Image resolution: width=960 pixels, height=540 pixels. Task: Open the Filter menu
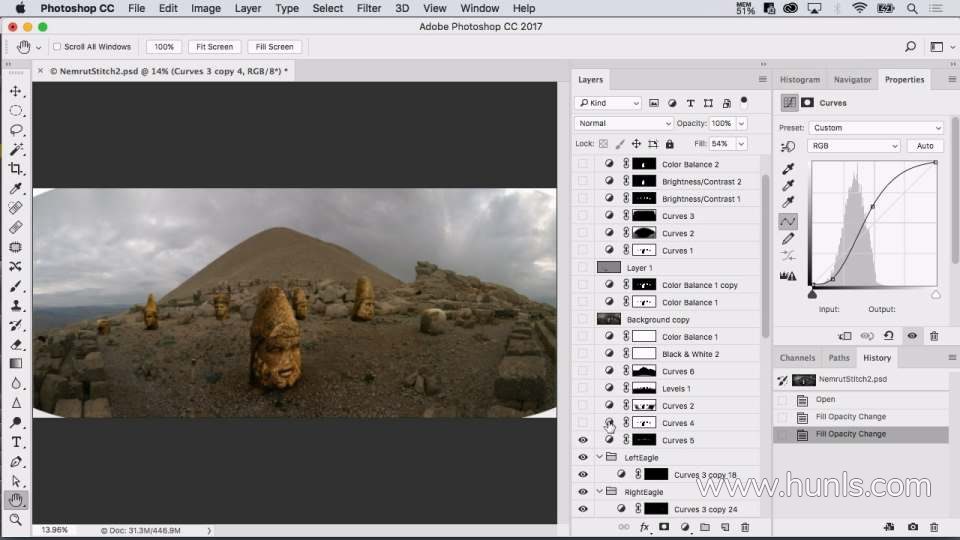(369, 8)
